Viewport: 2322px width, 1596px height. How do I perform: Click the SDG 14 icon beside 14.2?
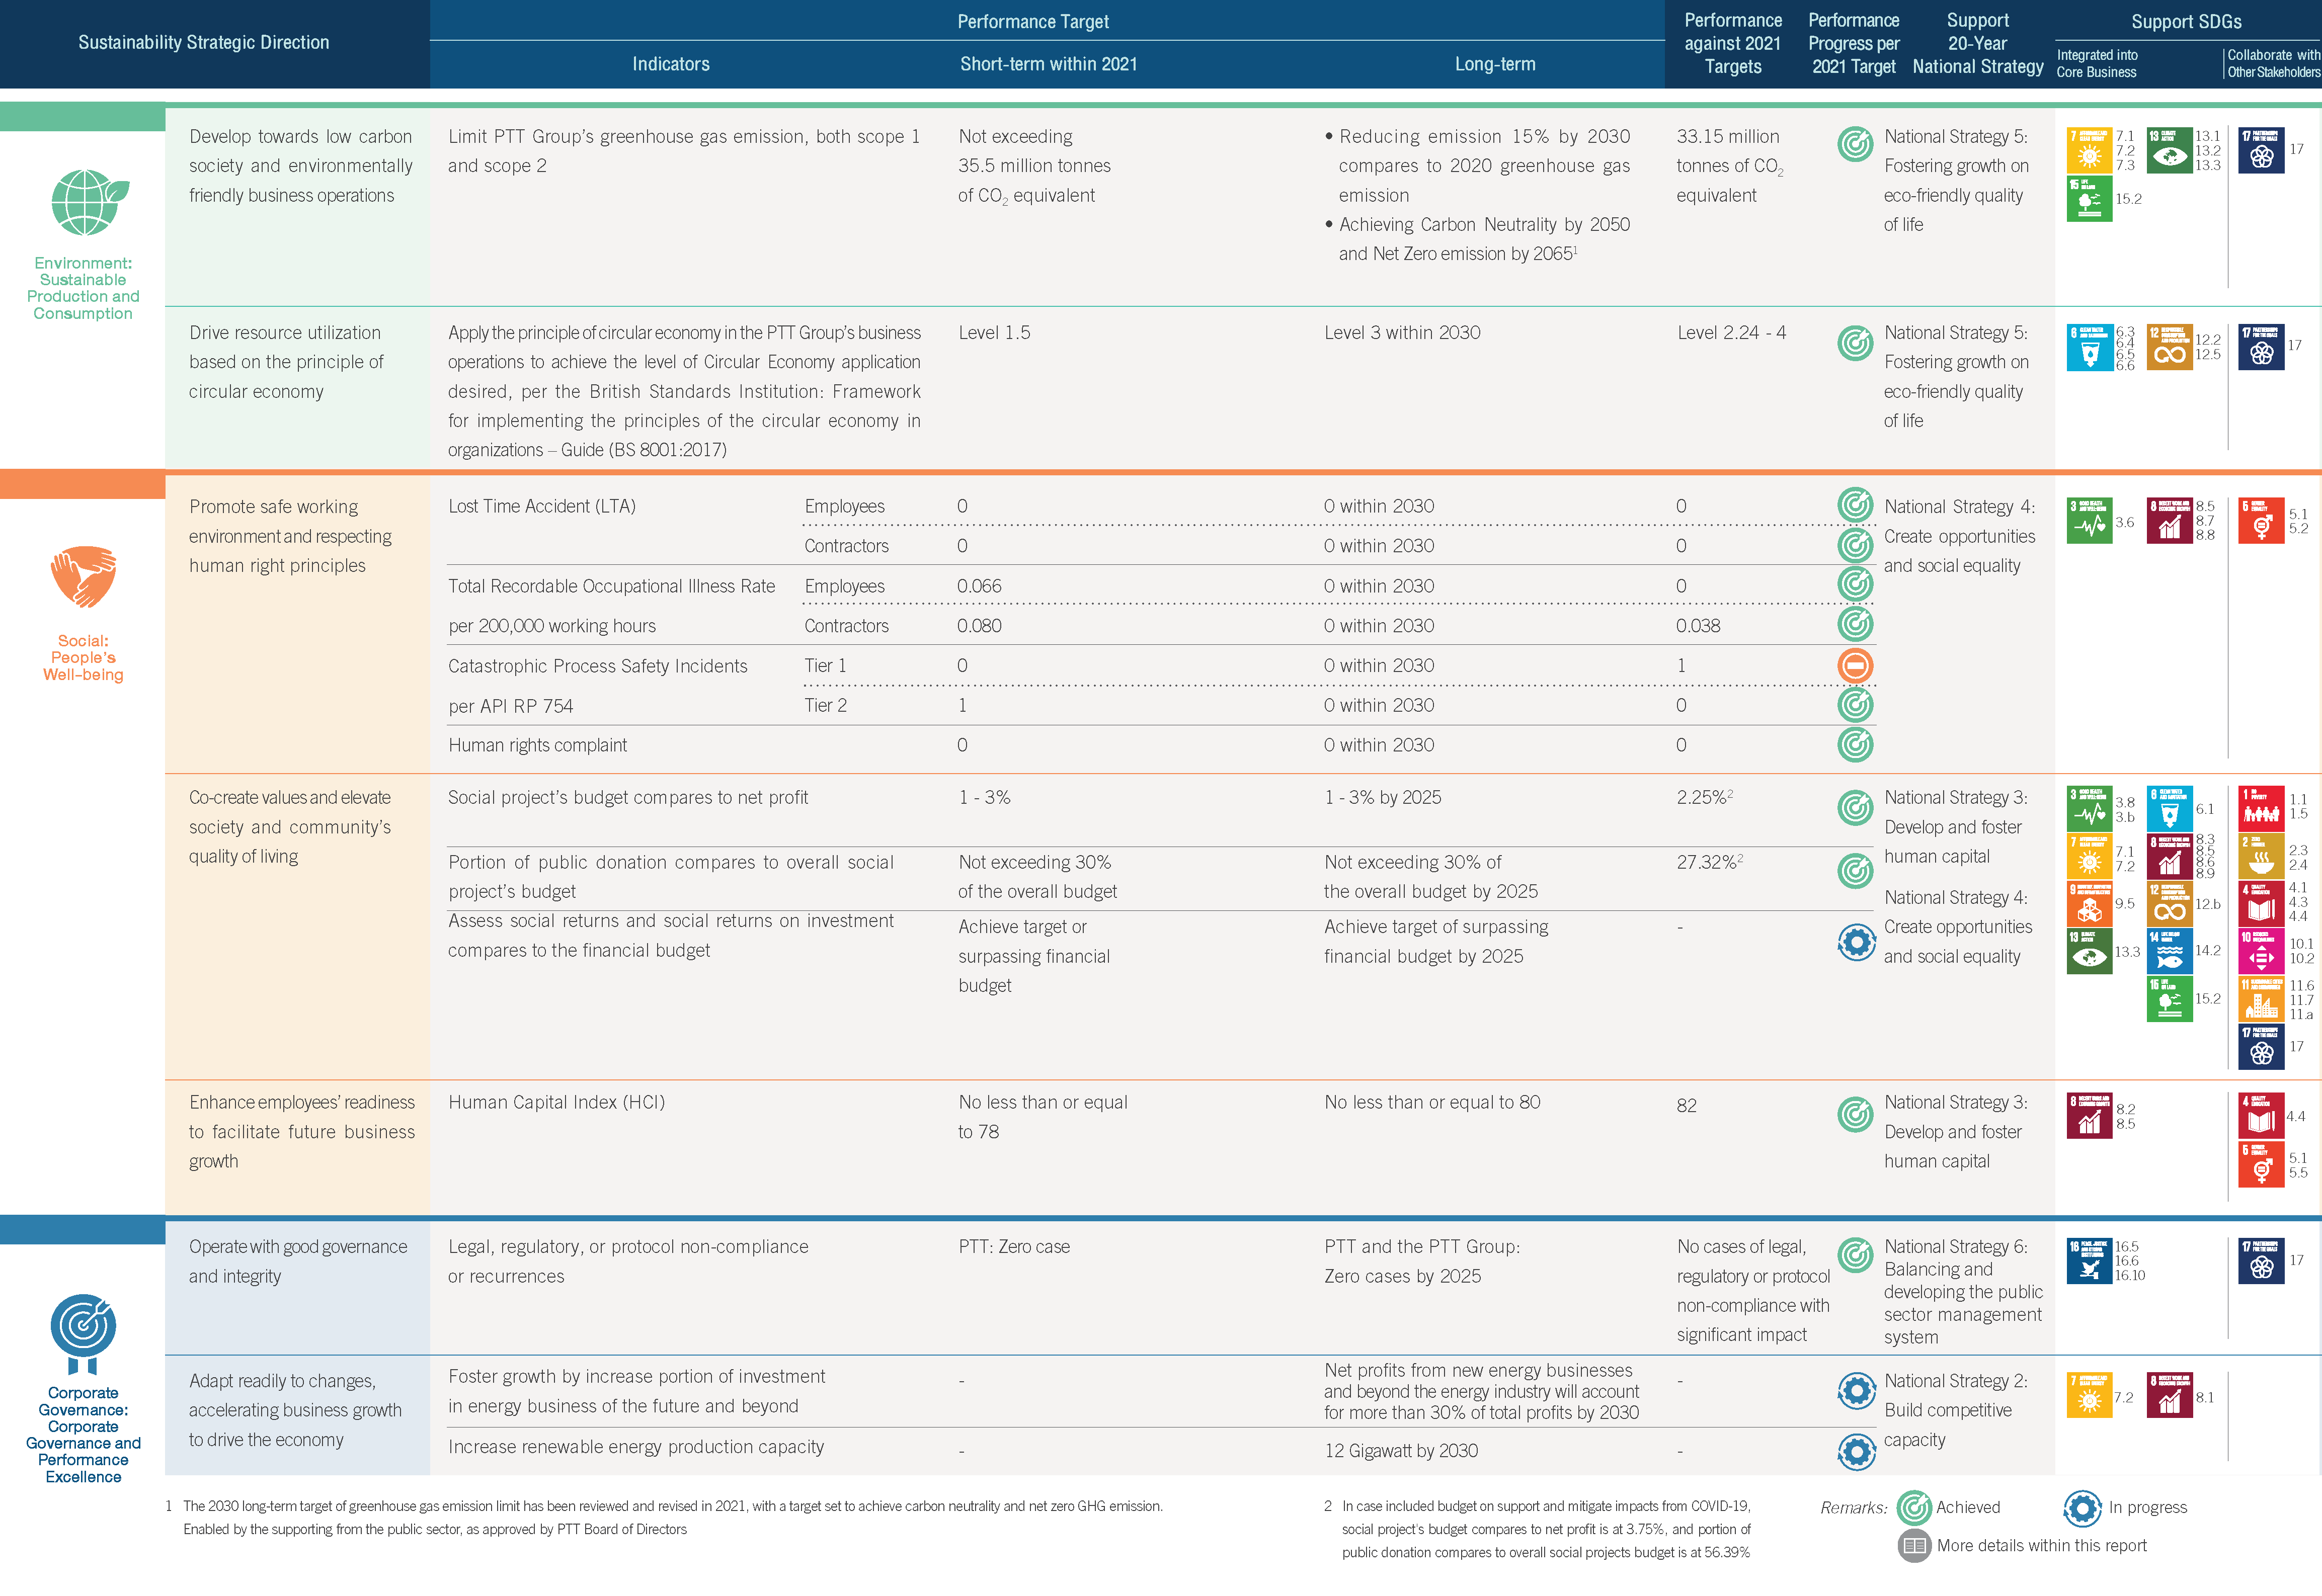pyautogui.click(x=2169, y=951)
